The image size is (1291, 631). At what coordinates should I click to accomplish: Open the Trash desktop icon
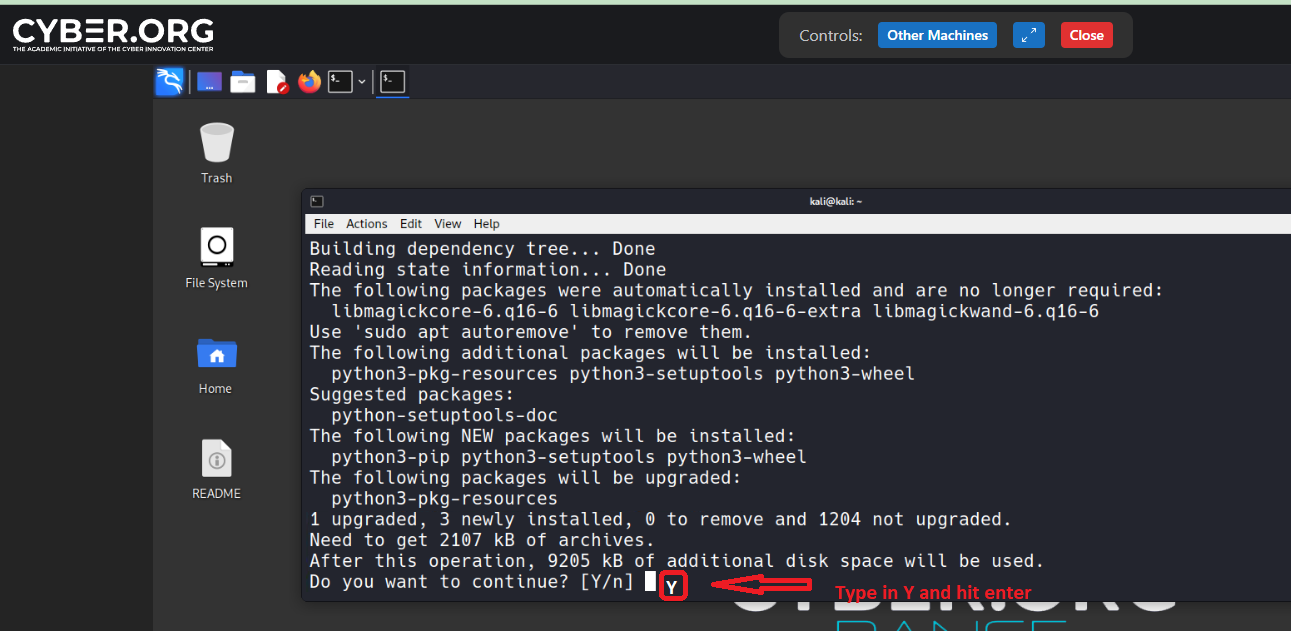pyautogui.click(x=216, y=143)
